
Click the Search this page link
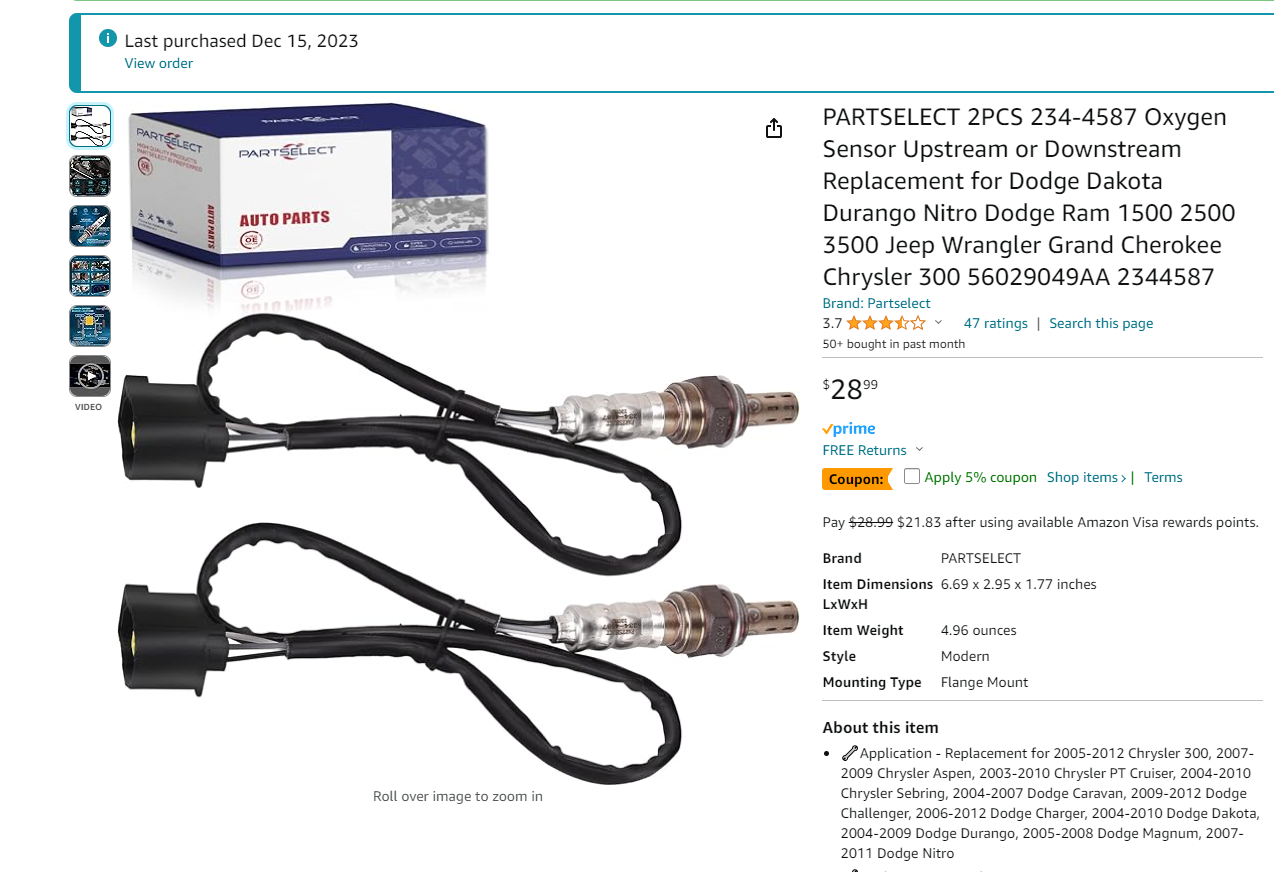pyautogui.click(x=1101, y=323)
